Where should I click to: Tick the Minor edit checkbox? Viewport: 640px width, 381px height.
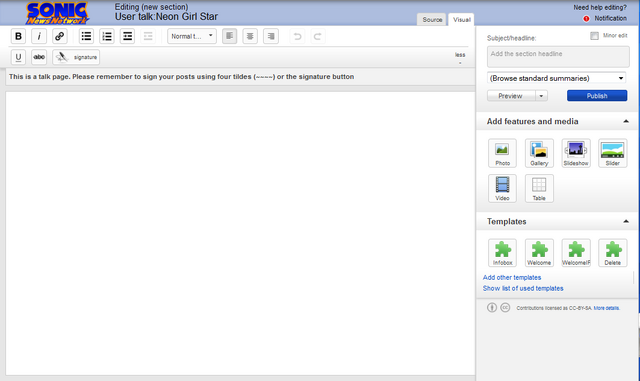point(594,36)
